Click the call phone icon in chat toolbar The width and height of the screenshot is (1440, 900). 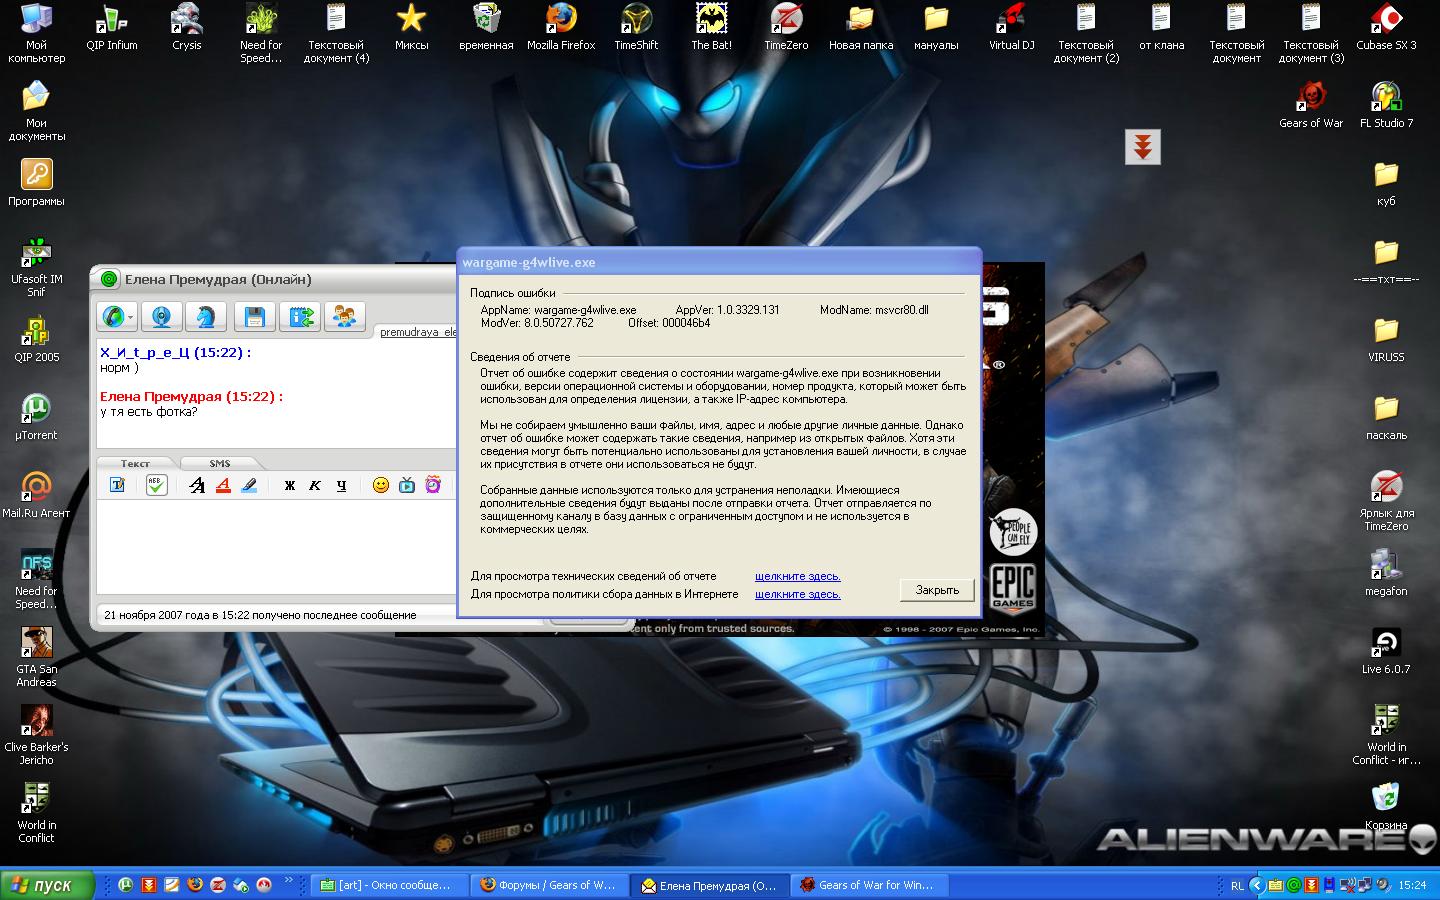tap(113, 317)
